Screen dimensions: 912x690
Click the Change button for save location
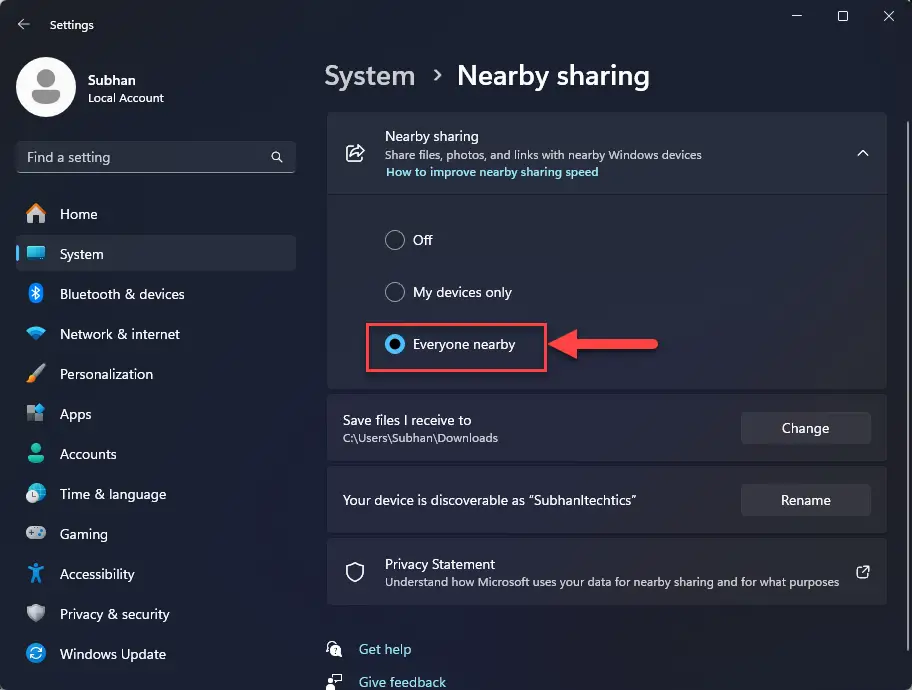805,428
